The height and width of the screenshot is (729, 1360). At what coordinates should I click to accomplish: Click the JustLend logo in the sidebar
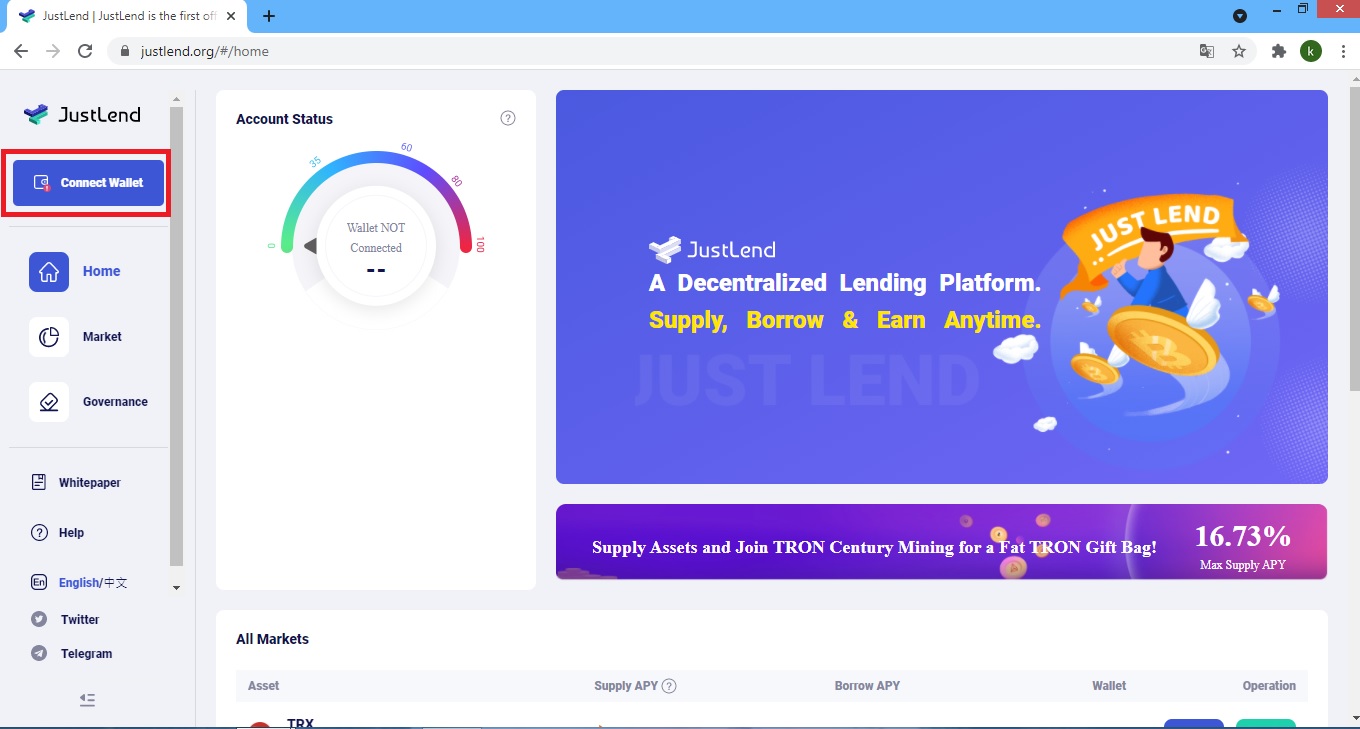[82, 114]
